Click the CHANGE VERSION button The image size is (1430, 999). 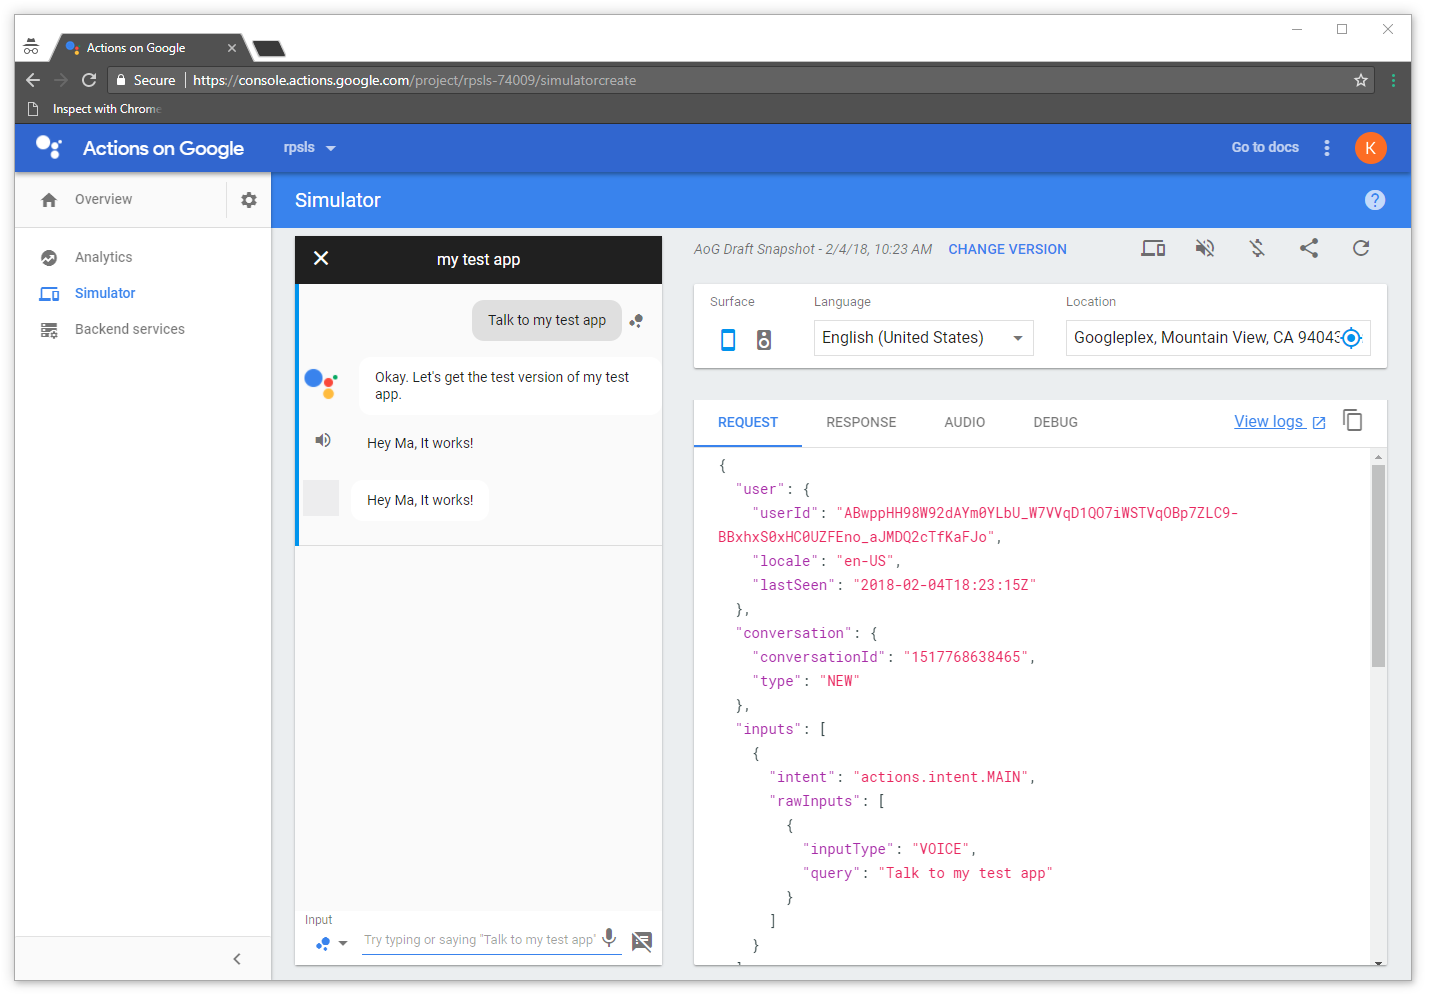pyautogui.click(x=1007, y=249)
